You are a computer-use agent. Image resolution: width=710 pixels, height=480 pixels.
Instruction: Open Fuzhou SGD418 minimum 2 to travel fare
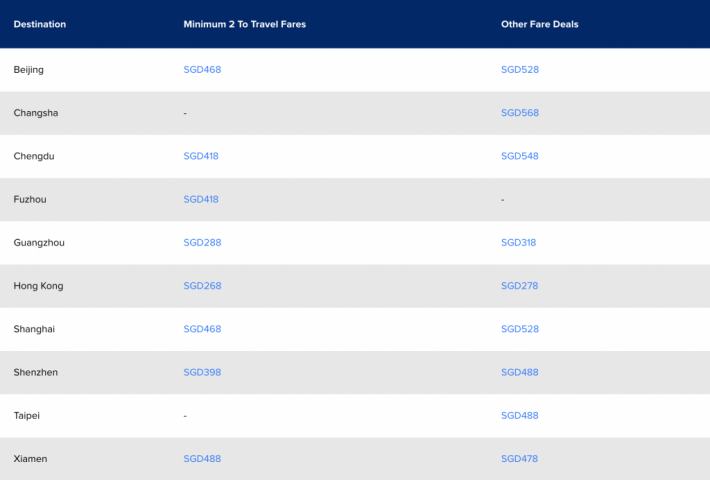click(201, 199)
